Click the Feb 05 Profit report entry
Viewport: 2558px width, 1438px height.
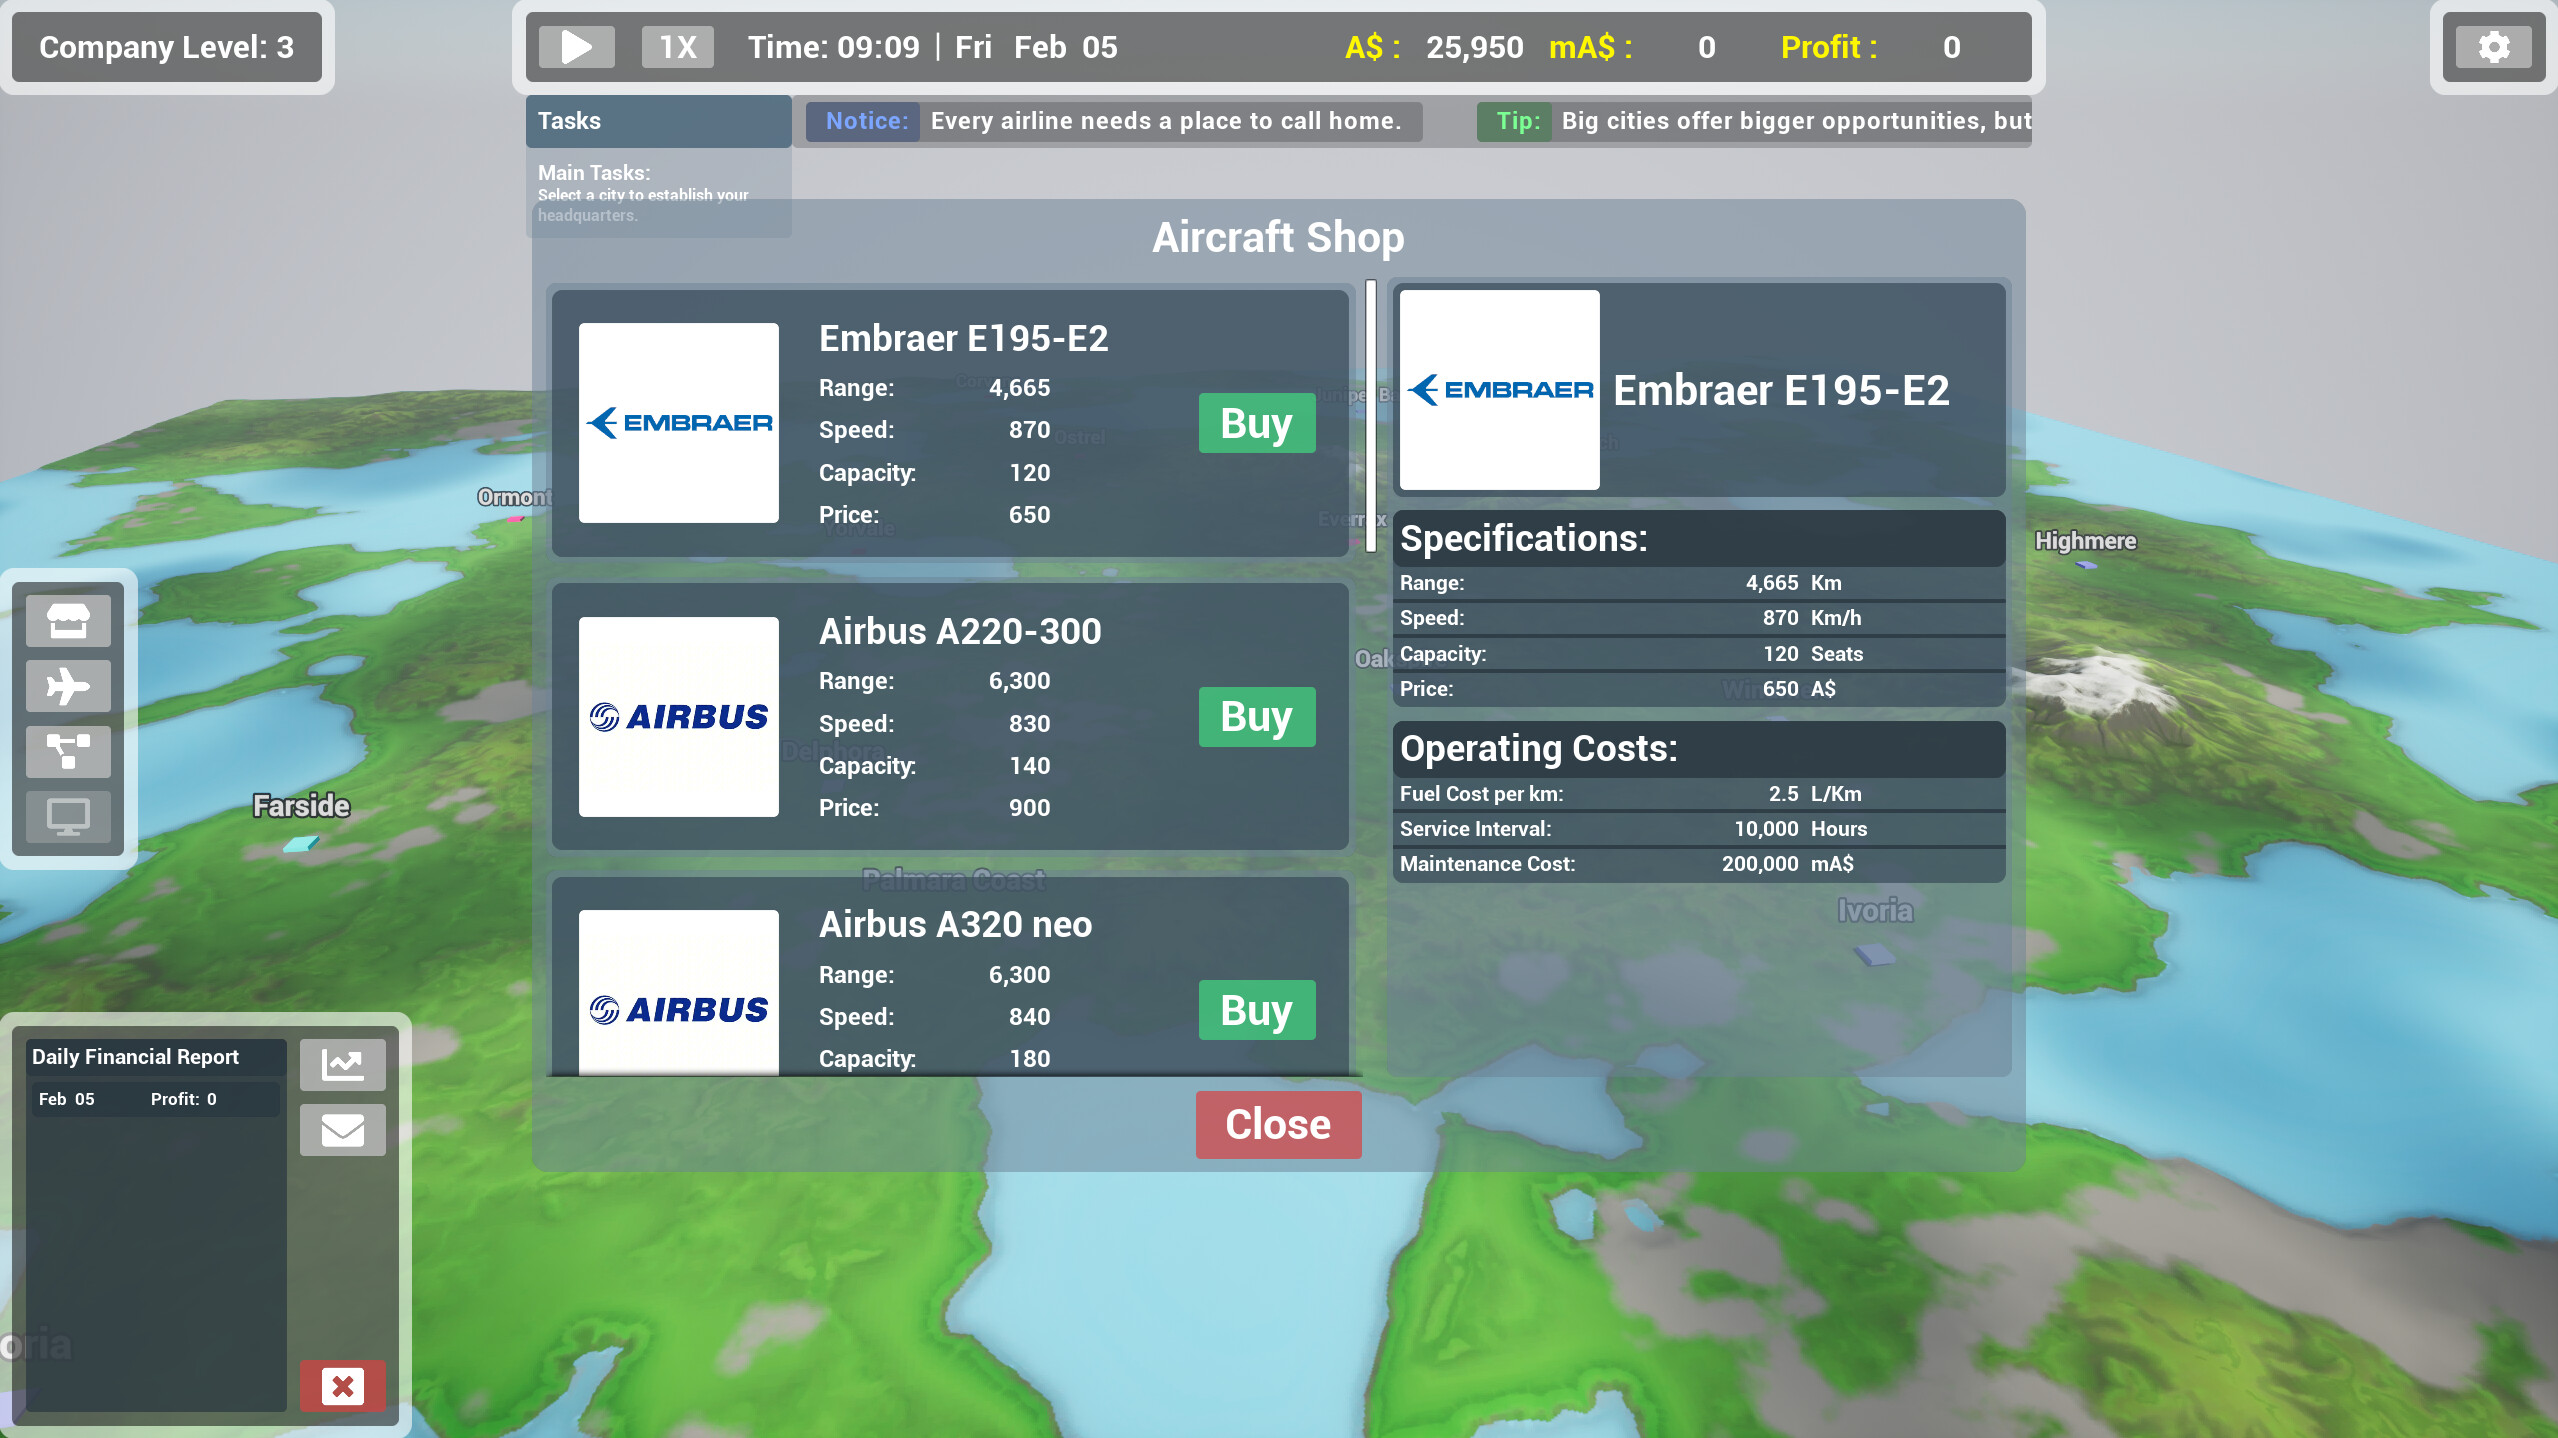pos(155,1099)
